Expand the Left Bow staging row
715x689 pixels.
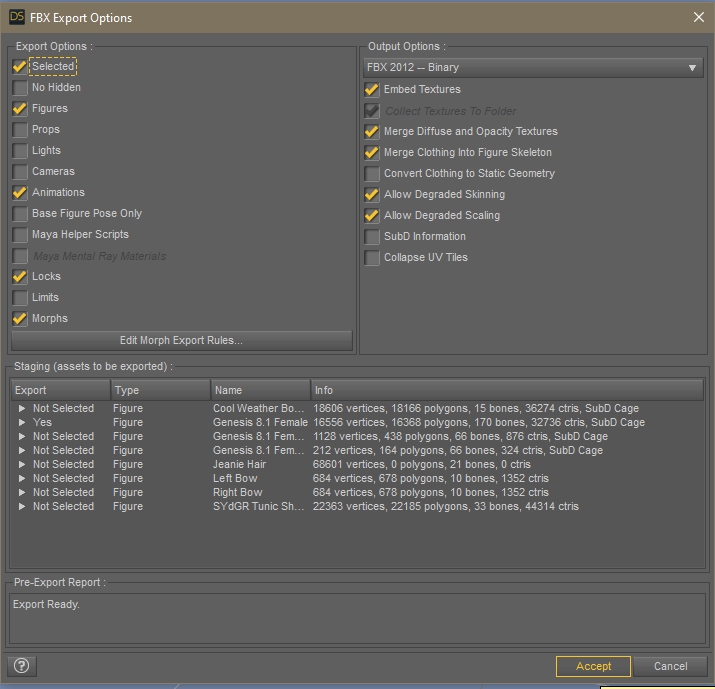coord(21,478)
